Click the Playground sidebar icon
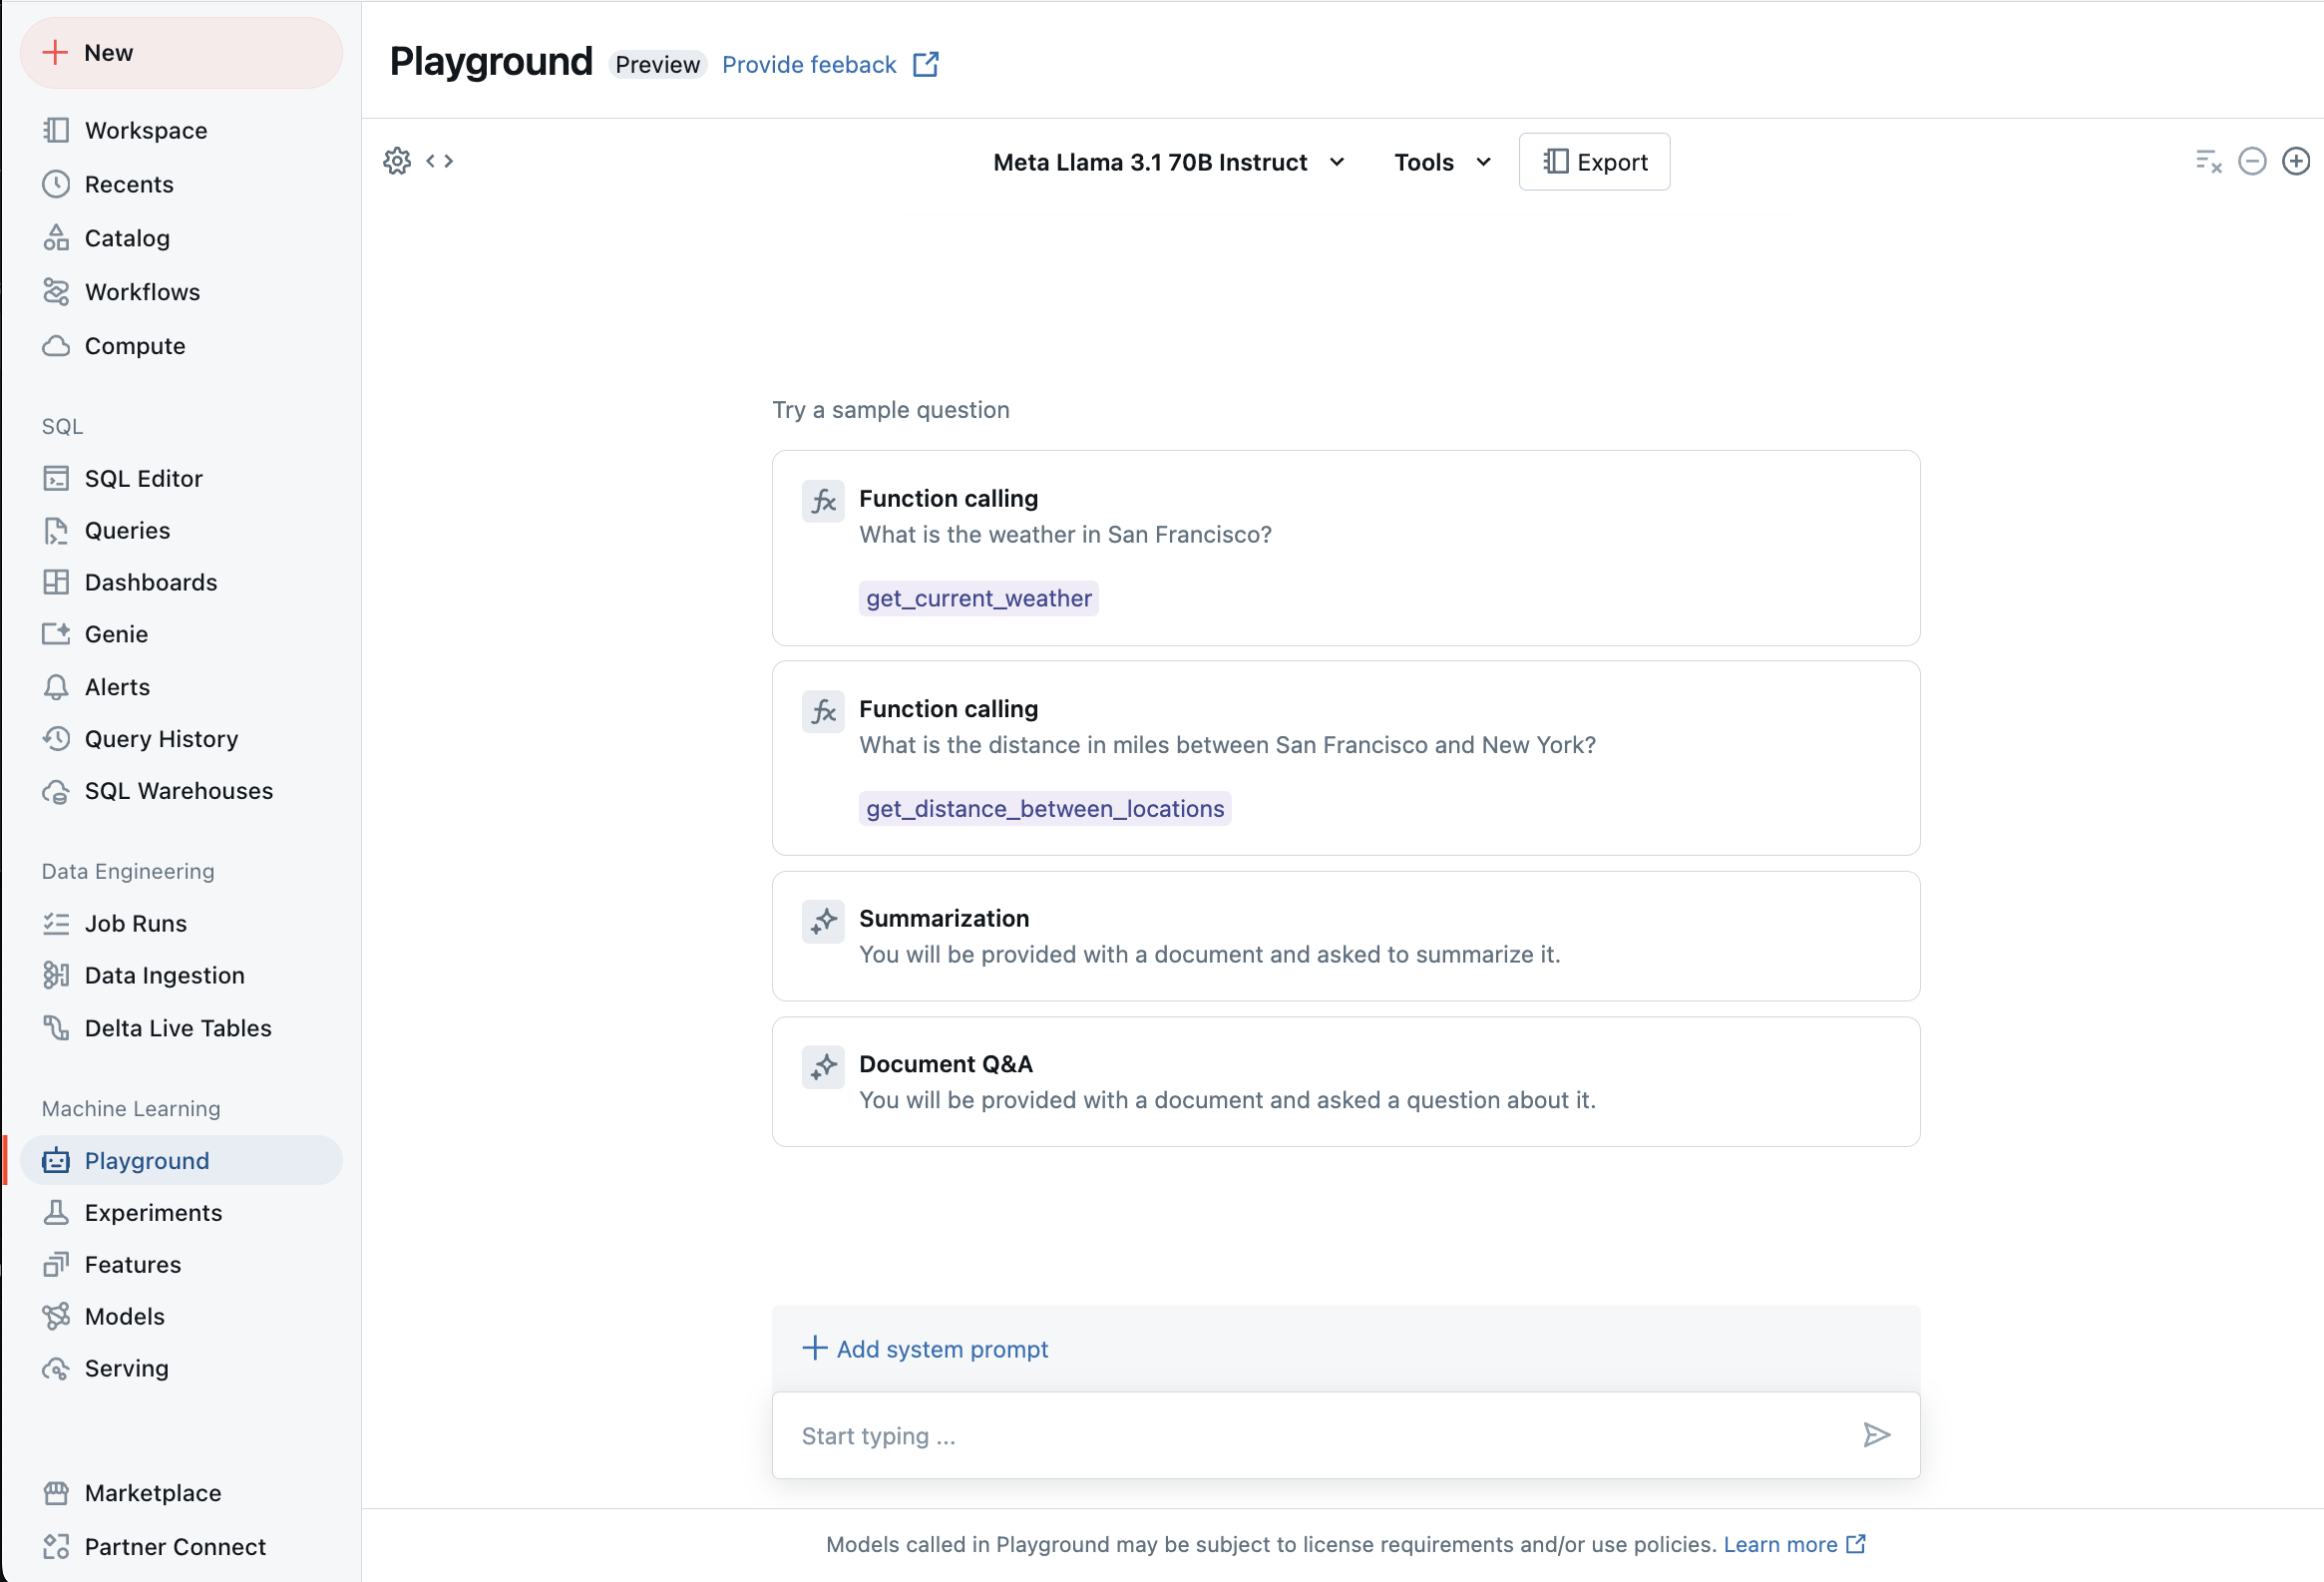 (57, 1160)
